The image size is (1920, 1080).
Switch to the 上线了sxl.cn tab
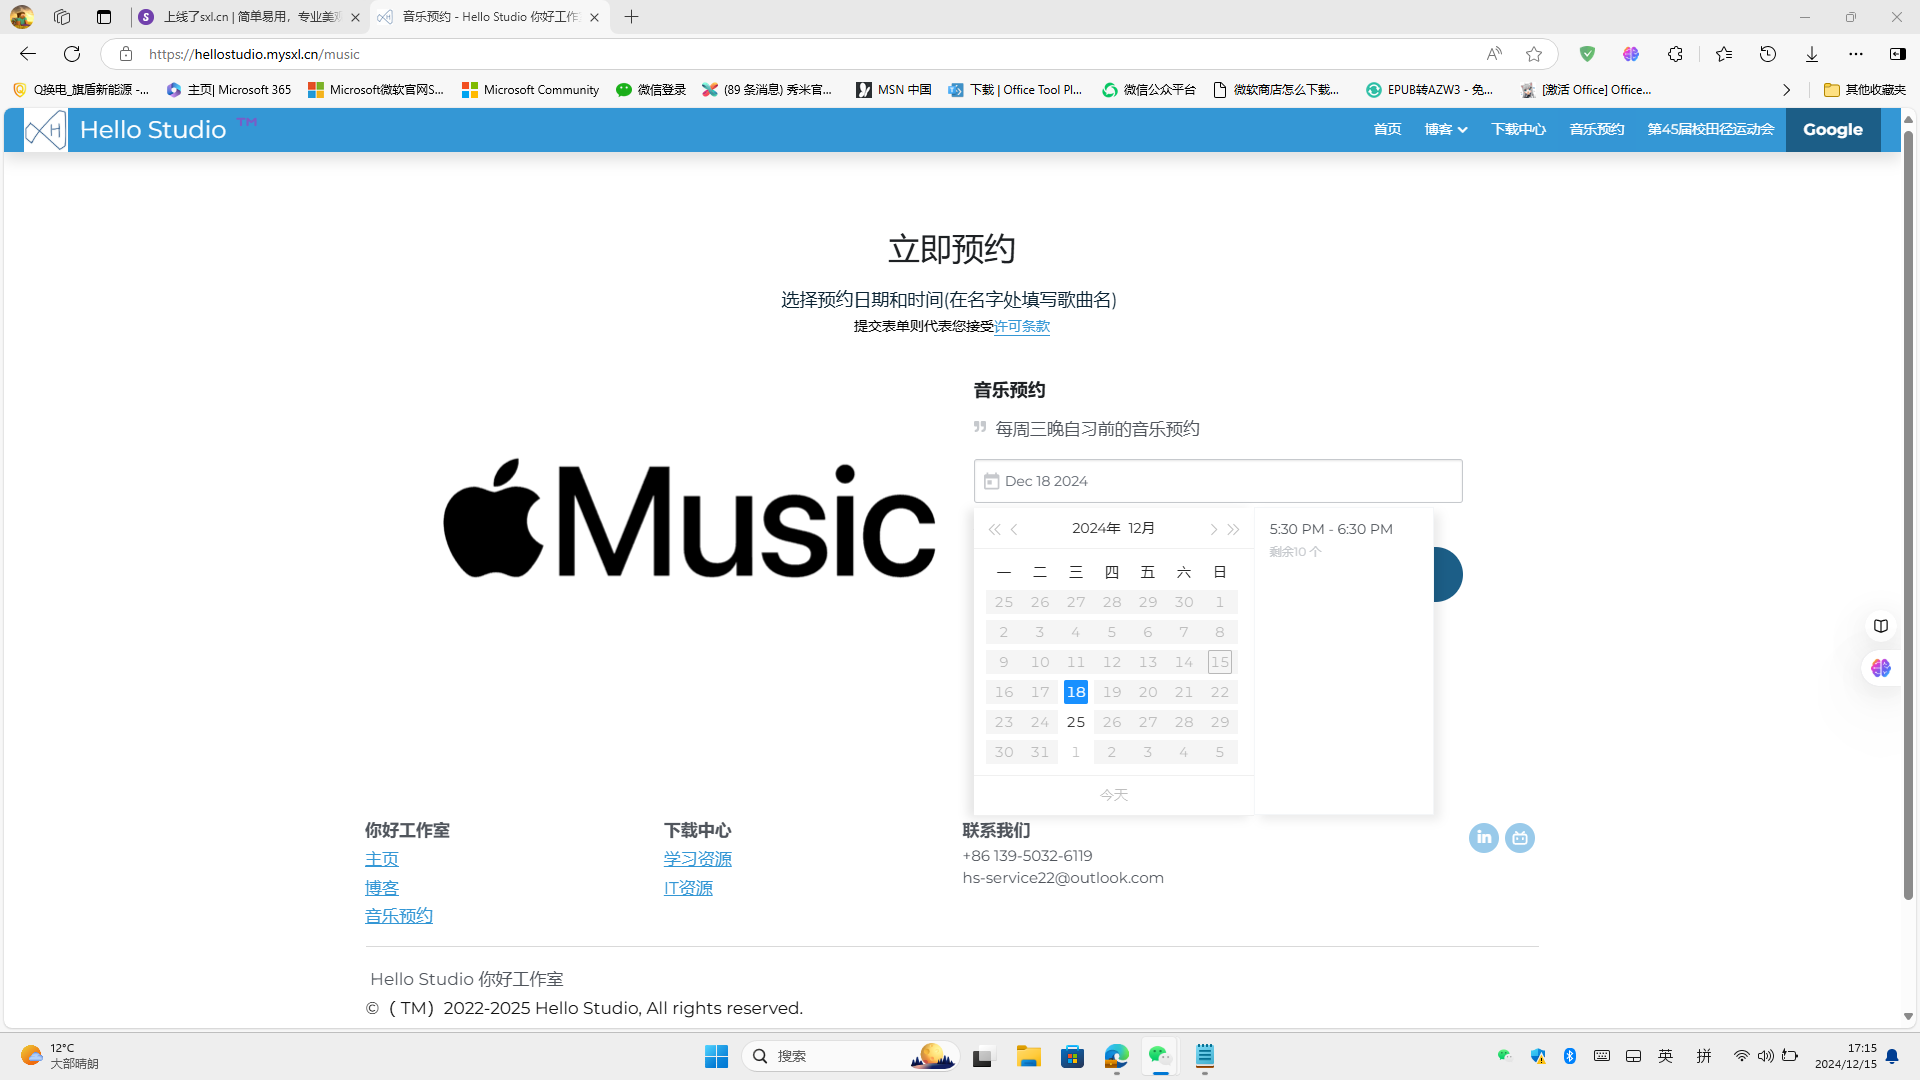(x=250, y=17)
